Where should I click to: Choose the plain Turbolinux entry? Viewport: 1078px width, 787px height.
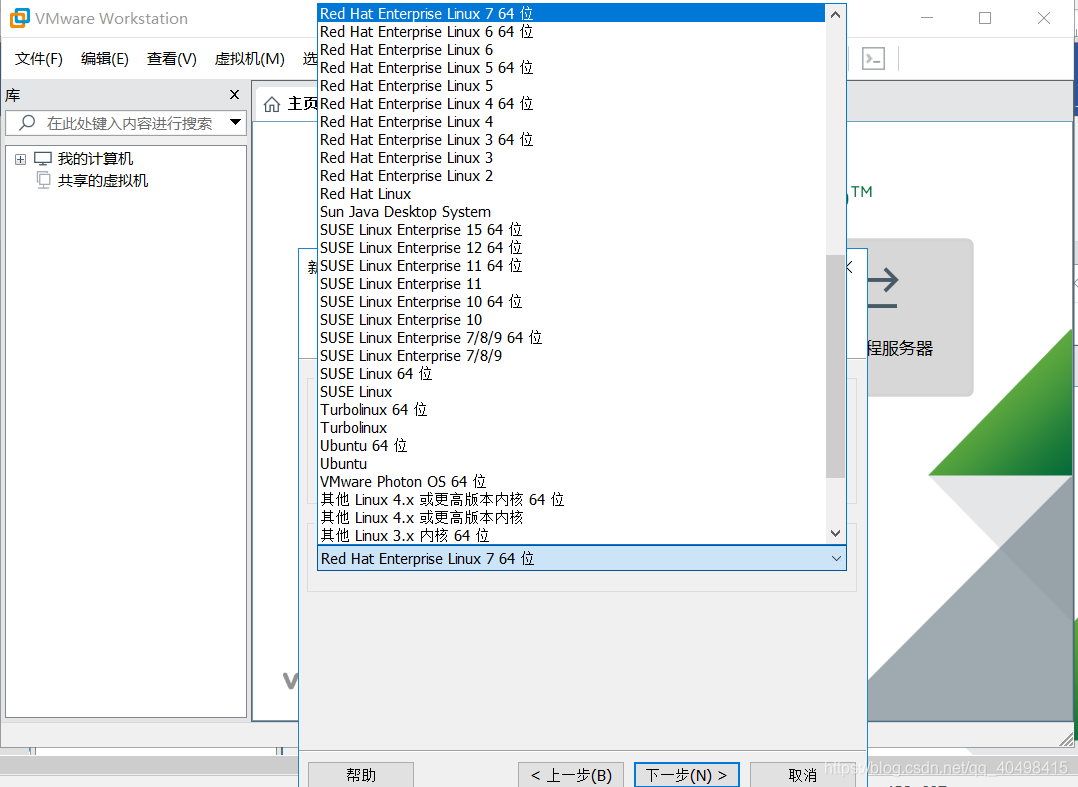(x=571, y=428)
